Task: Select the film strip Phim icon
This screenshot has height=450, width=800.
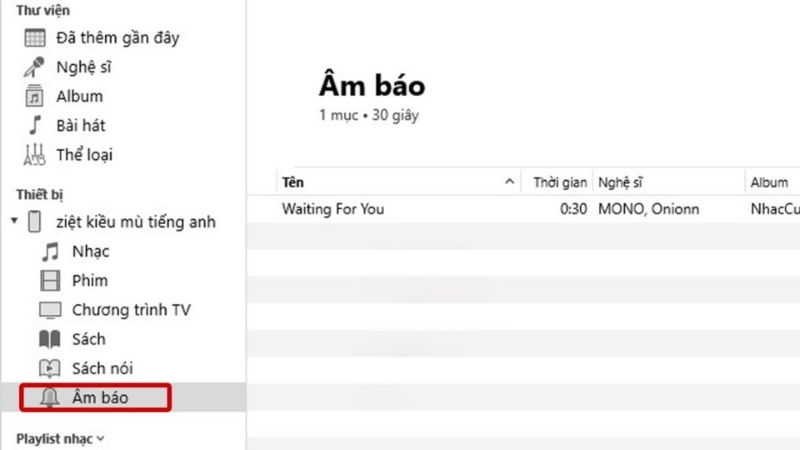Action: tap(50, 281)
